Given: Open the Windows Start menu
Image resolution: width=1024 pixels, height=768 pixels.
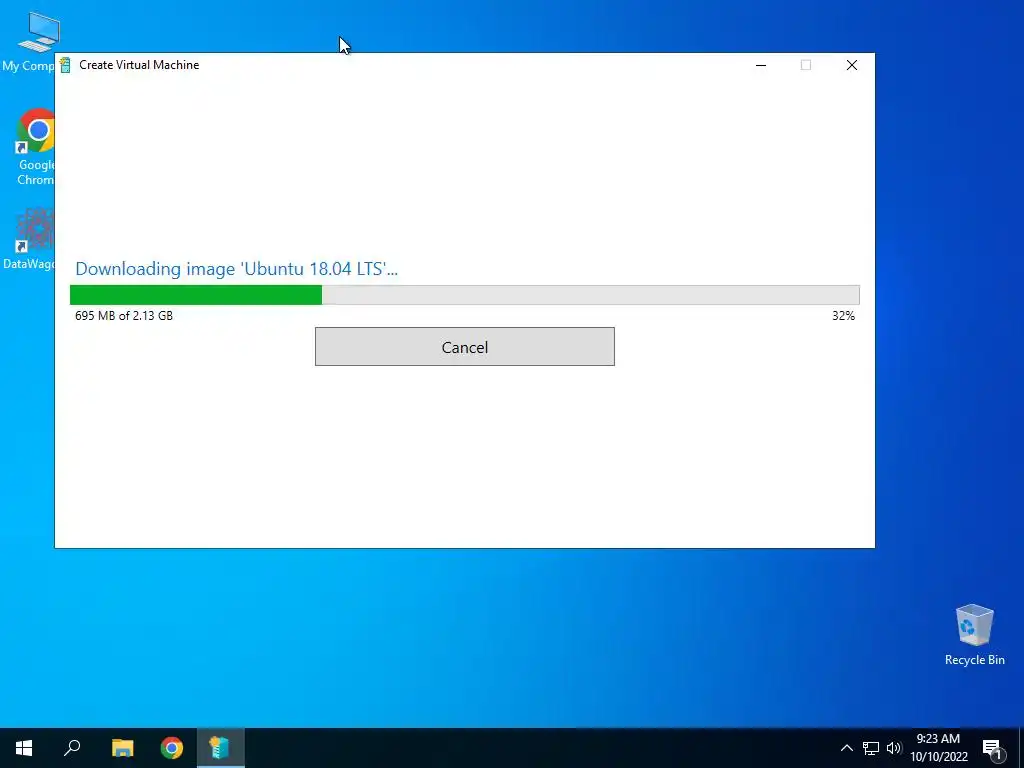Looking at the screenshot, I should (24, 748).
